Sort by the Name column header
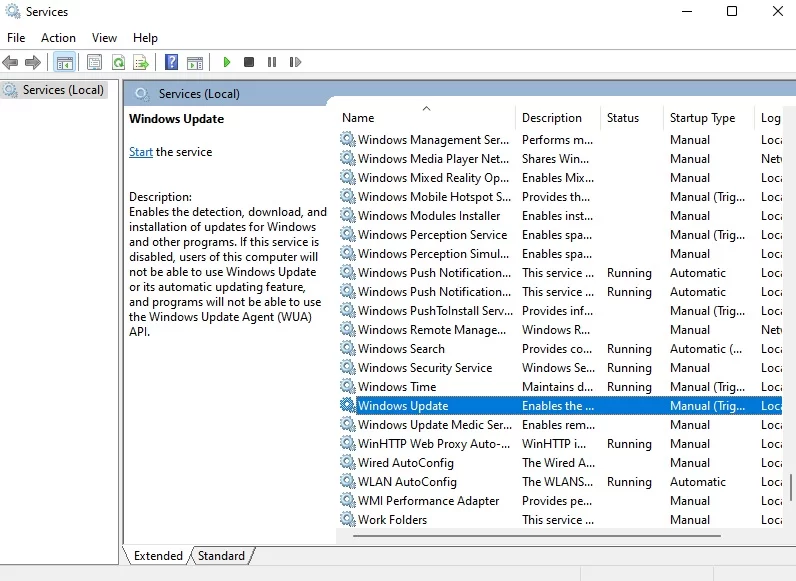The height and width of the screenshot is (581, 796). (426, 118)
